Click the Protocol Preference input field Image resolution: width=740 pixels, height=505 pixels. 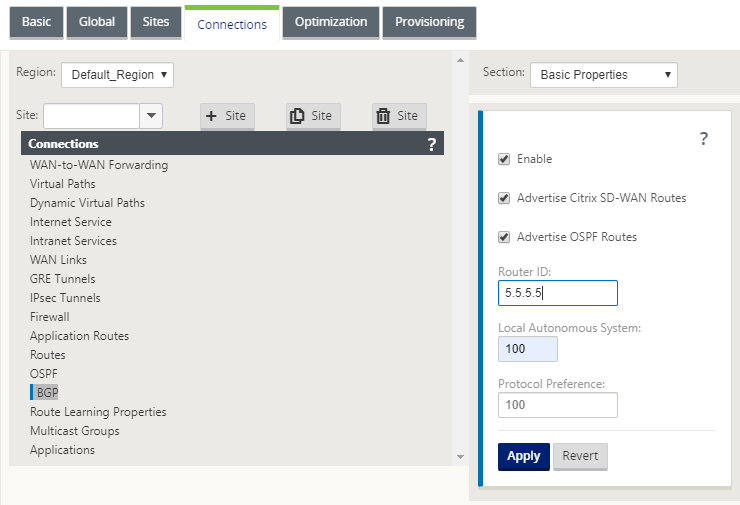coord(558,405)
